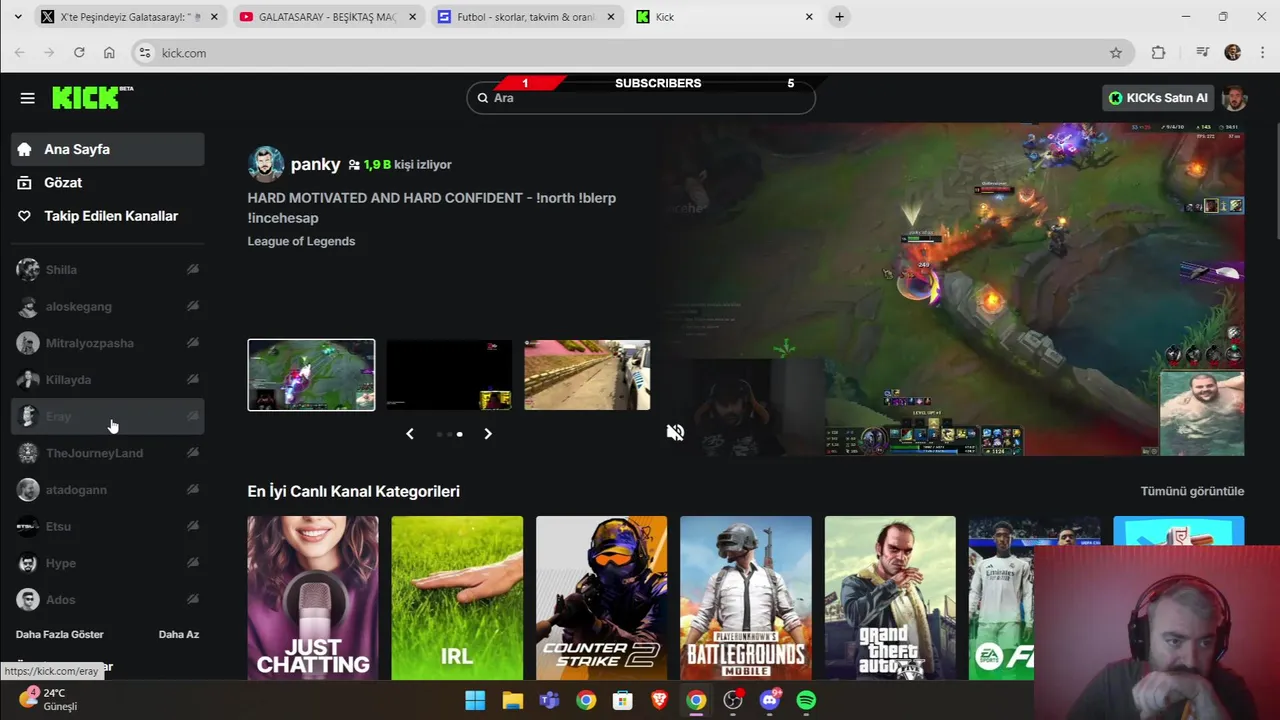Open the Just Chatting category card
Screen dimensions: 1280x720
tap(313, 598)
